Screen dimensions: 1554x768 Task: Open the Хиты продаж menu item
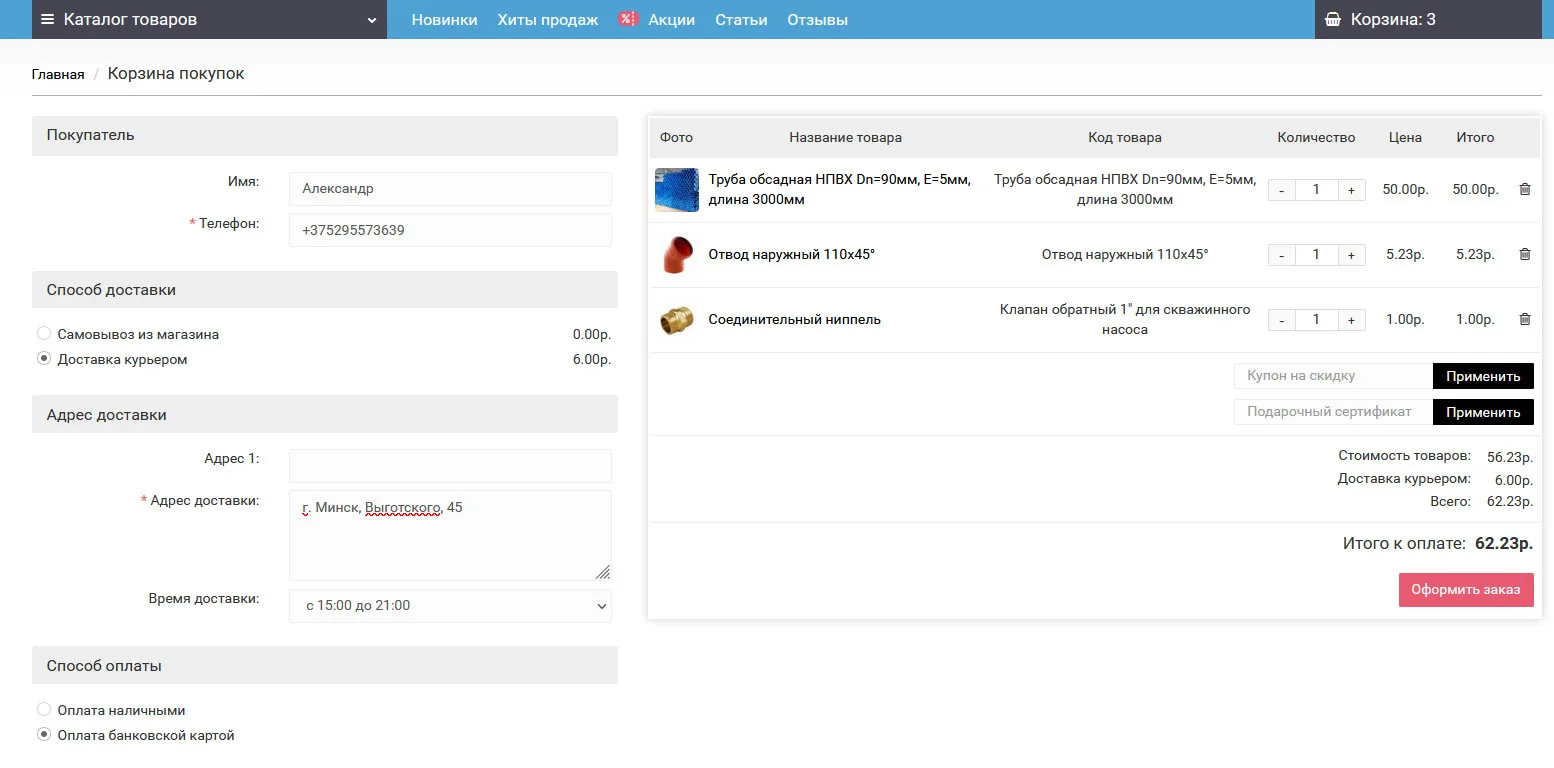click(548, 20)
